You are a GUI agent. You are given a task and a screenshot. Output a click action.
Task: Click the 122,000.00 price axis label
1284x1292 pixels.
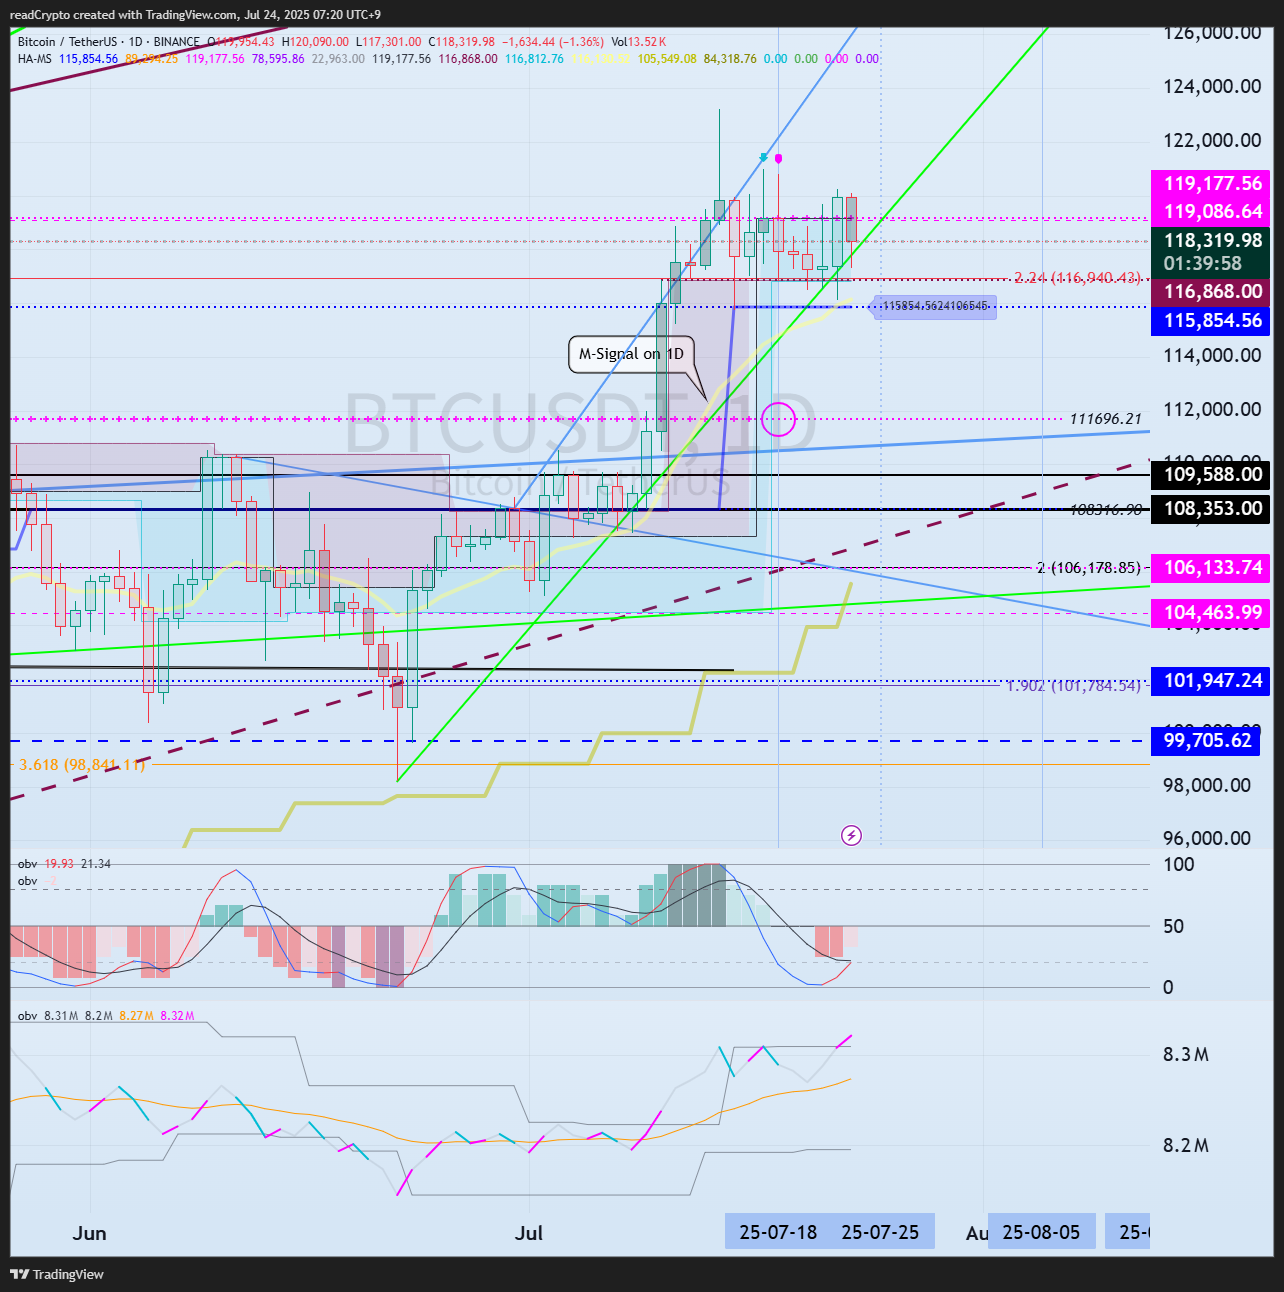tap(1212, 140)
